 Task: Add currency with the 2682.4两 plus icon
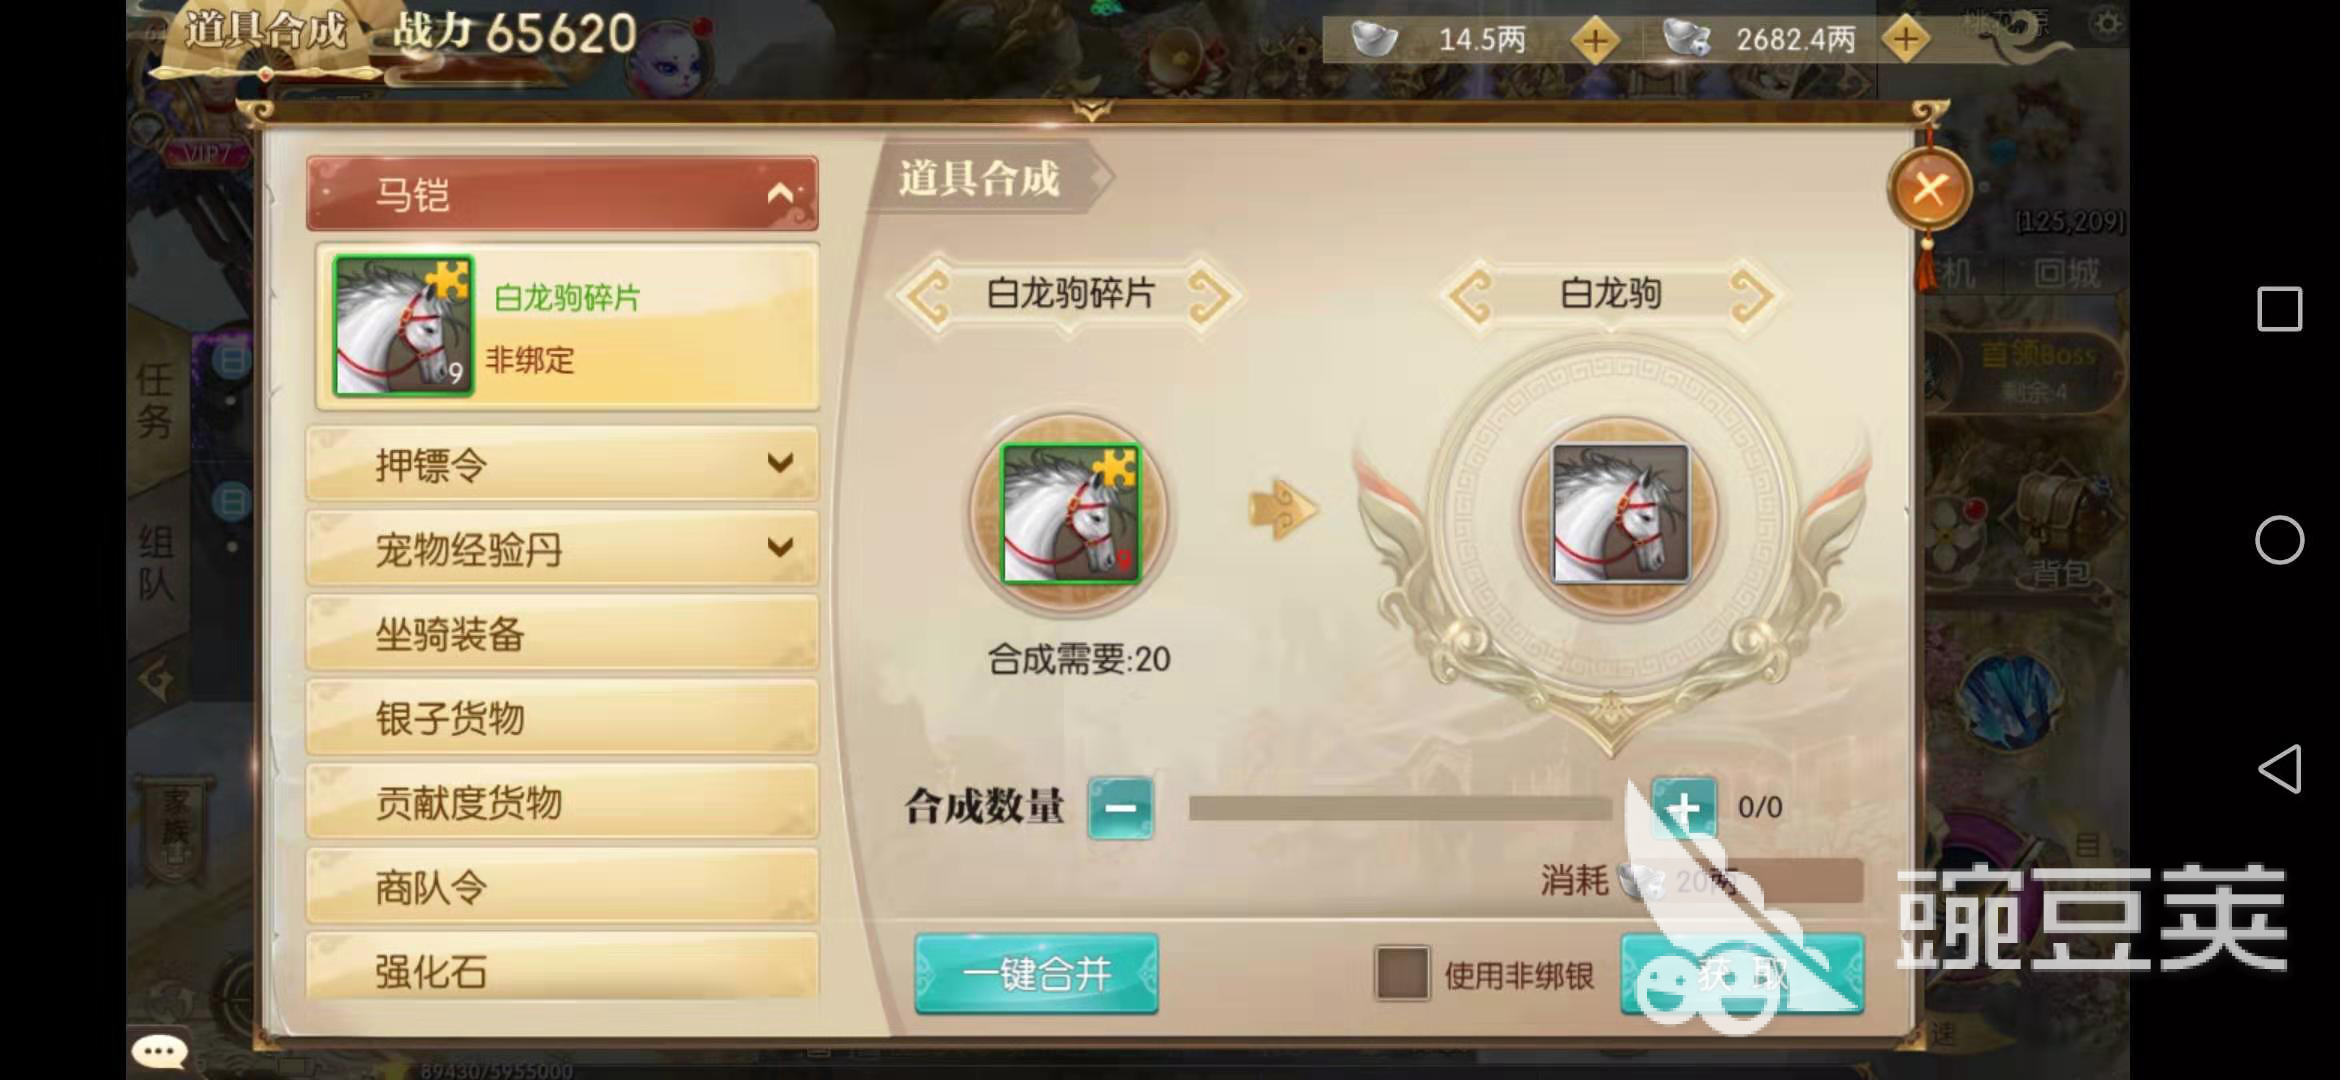coord(1906,40)
